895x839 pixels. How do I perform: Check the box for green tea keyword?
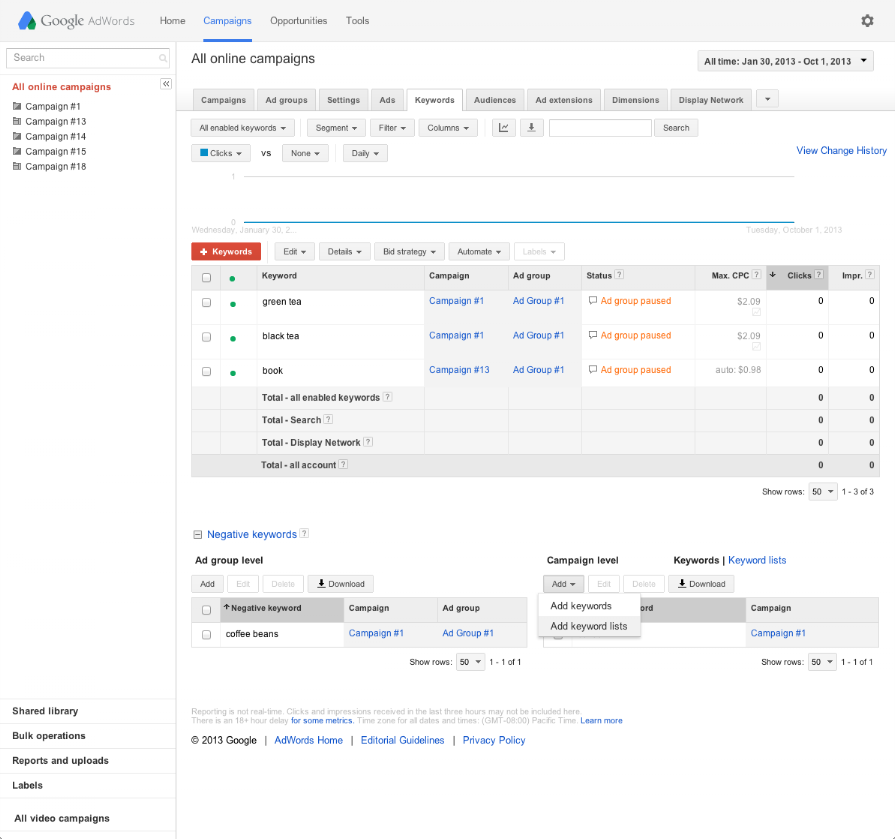(207, 302)
